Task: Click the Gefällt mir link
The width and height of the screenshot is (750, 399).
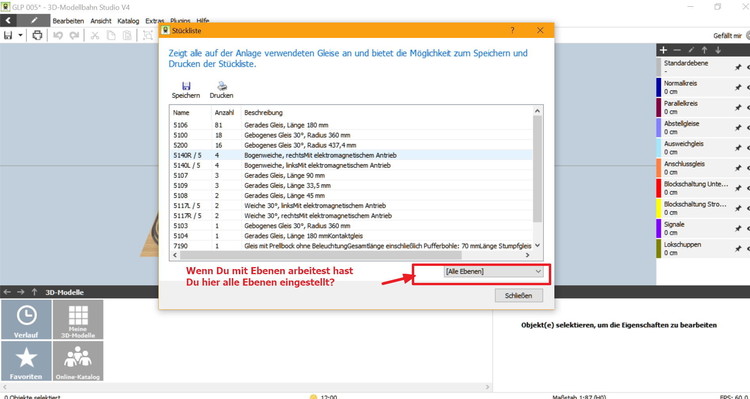Action: coord(727,36)
